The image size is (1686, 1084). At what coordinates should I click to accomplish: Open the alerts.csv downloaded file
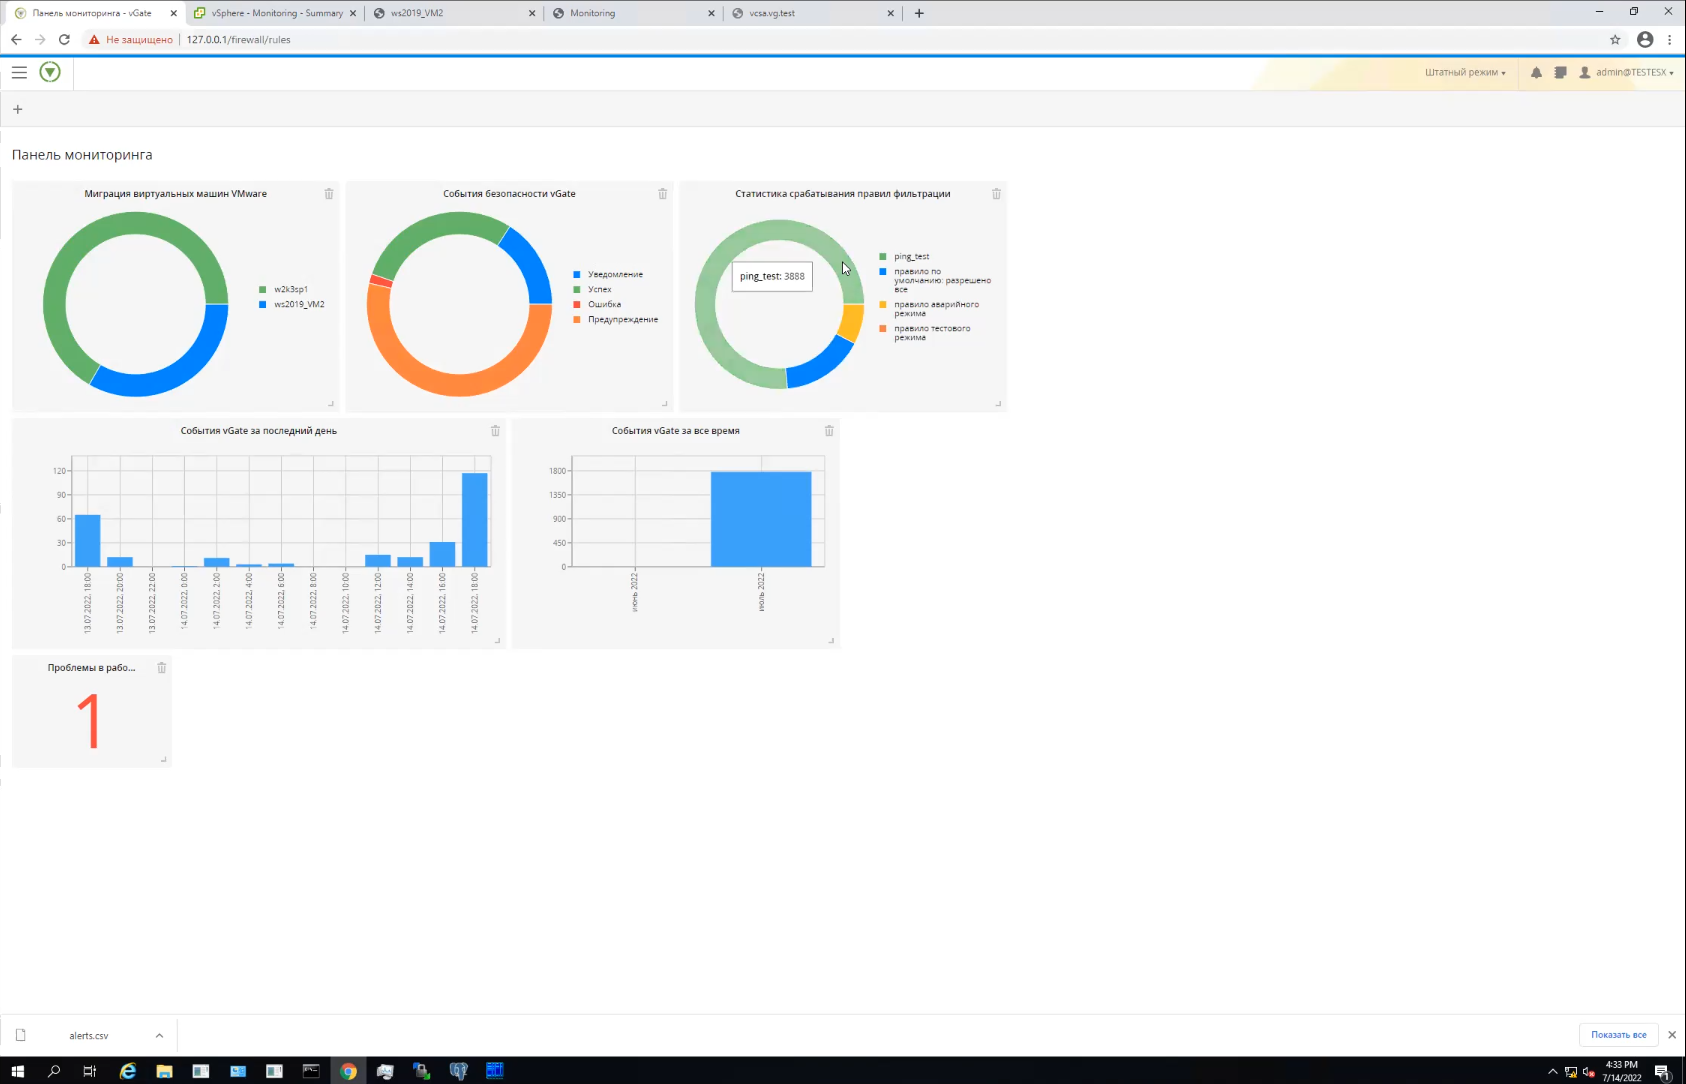point(88,1036)
